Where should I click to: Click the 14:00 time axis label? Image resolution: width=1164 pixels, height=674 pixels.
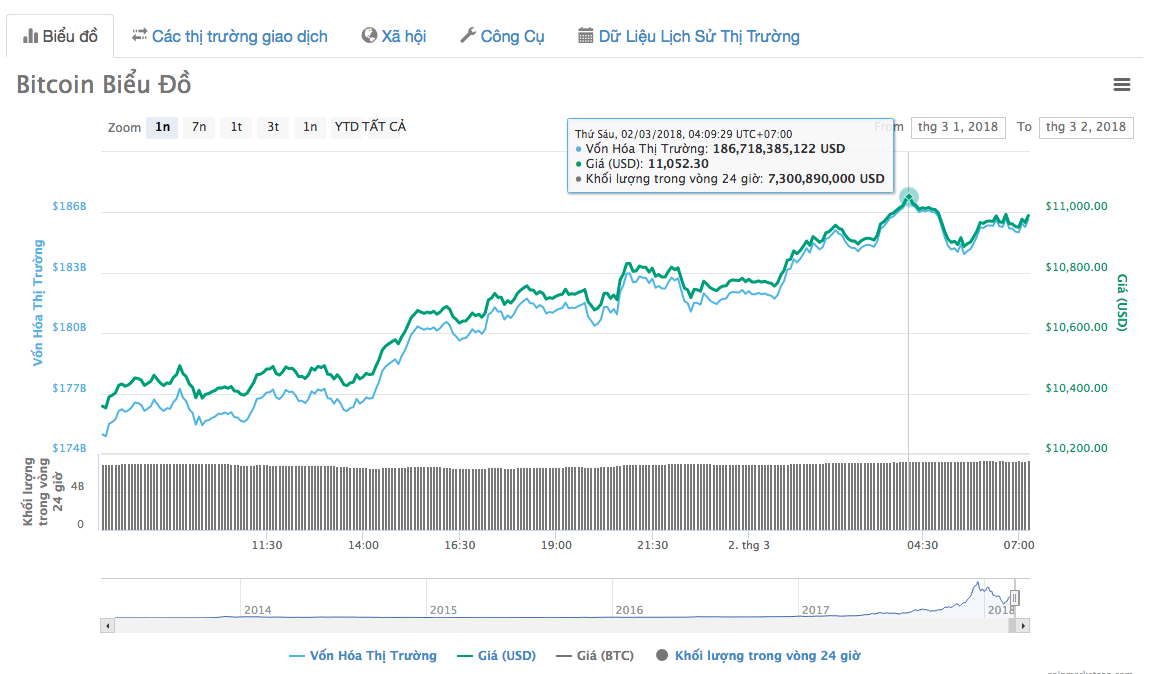tap(363, 545)
